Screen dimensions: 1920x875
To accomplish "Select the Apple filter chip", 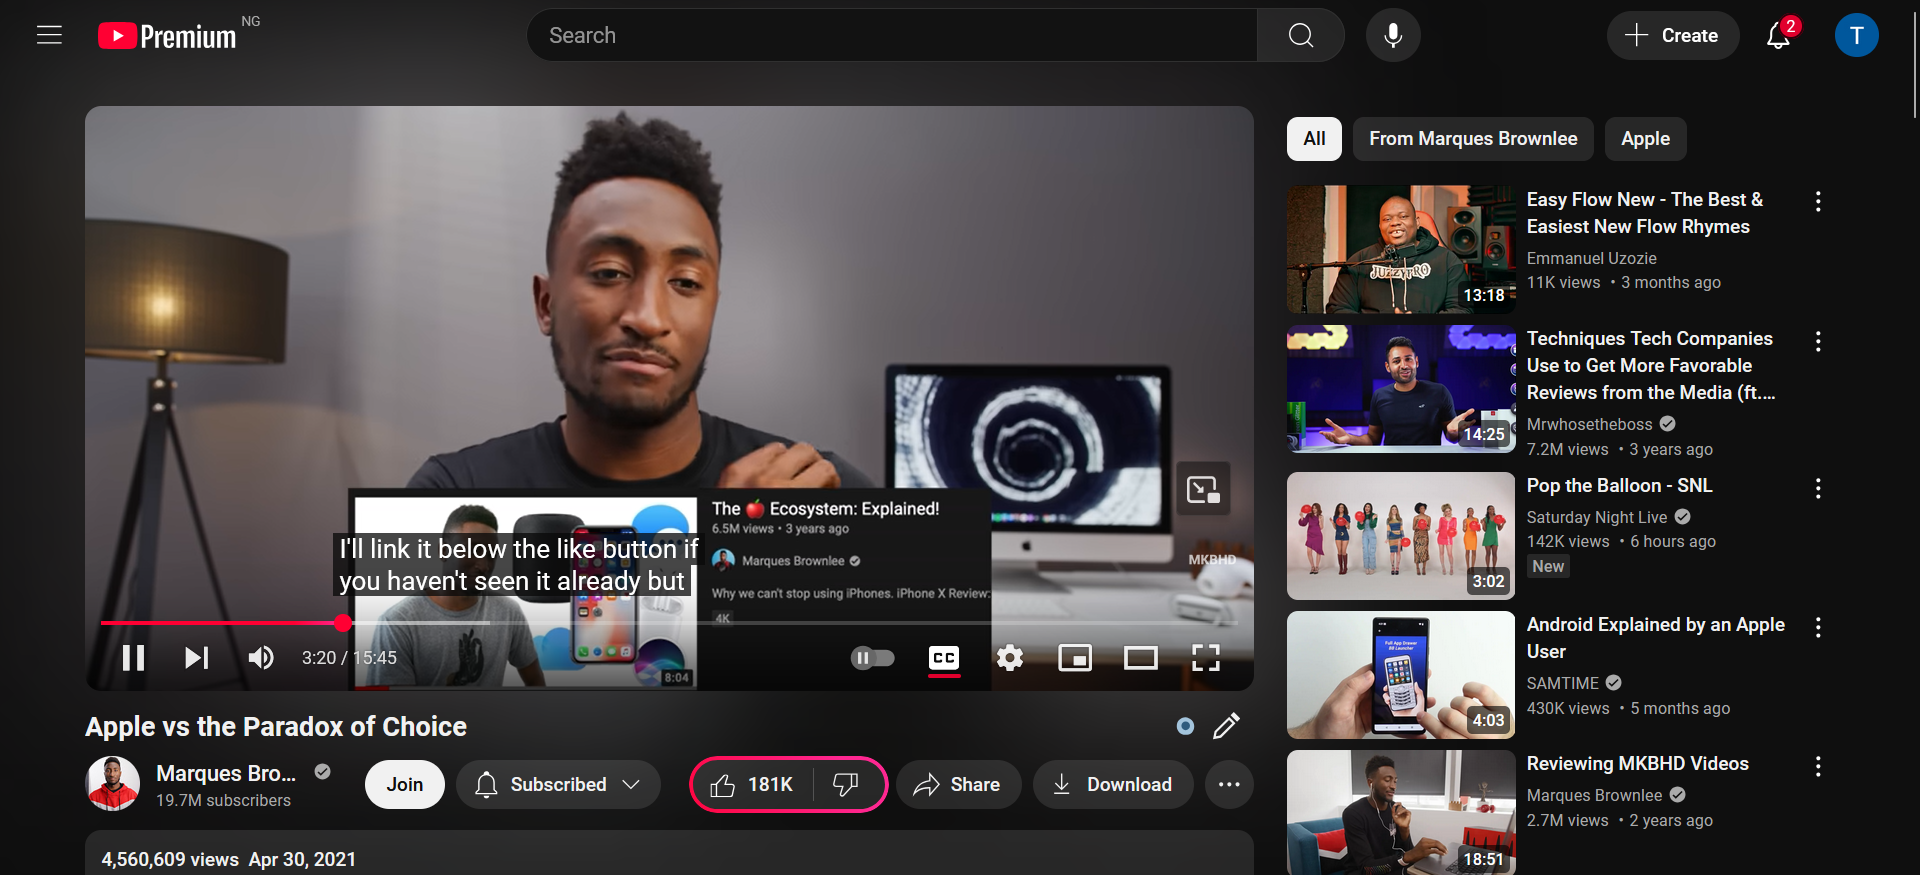I will [x=1645, y=139].
